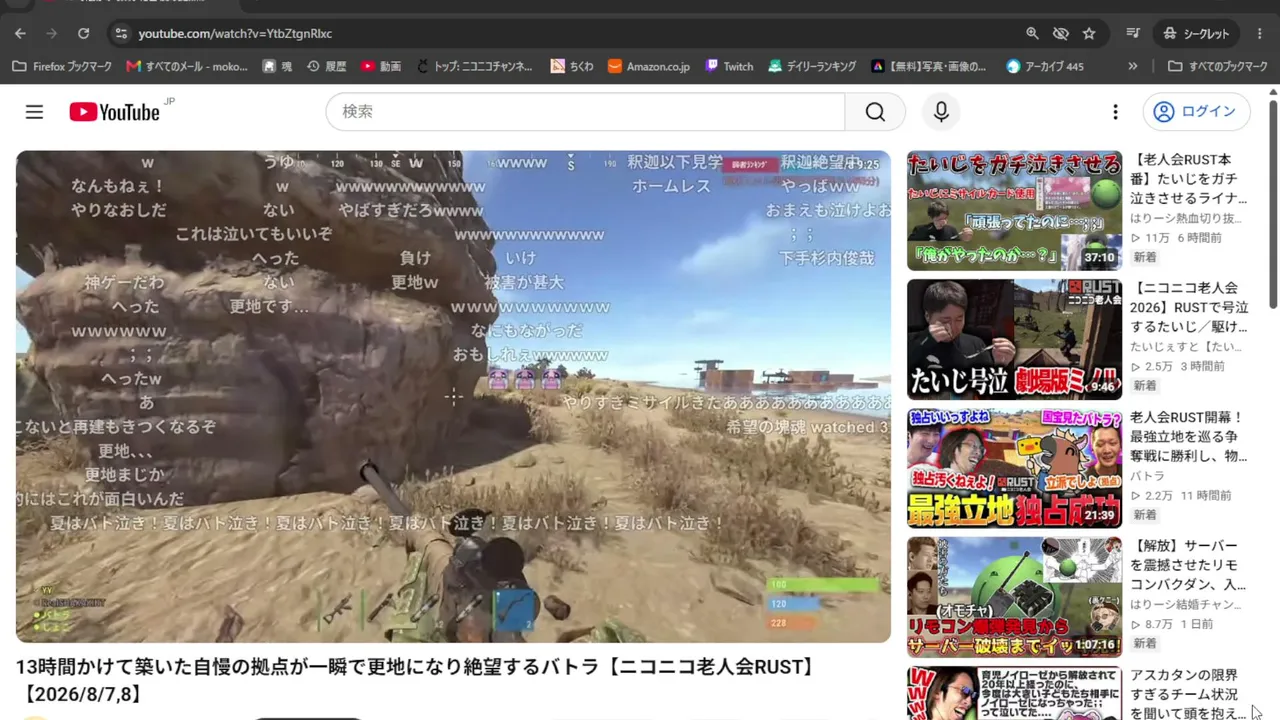1280x720 pixels.
Task: Click the video title about バトラ
Action: coord(416,679)
